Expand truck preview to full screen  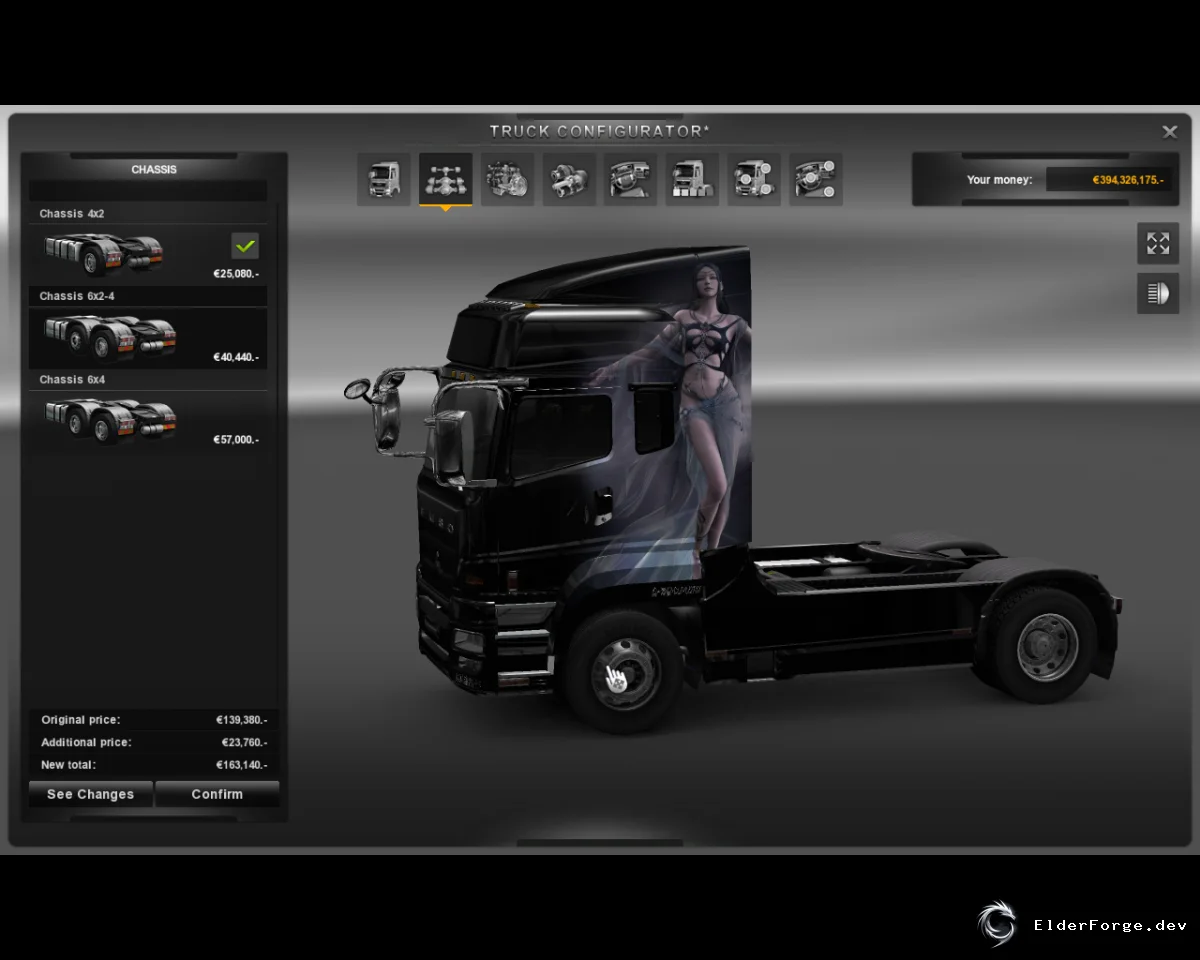pyautogui.click(x=1158, y=243)
